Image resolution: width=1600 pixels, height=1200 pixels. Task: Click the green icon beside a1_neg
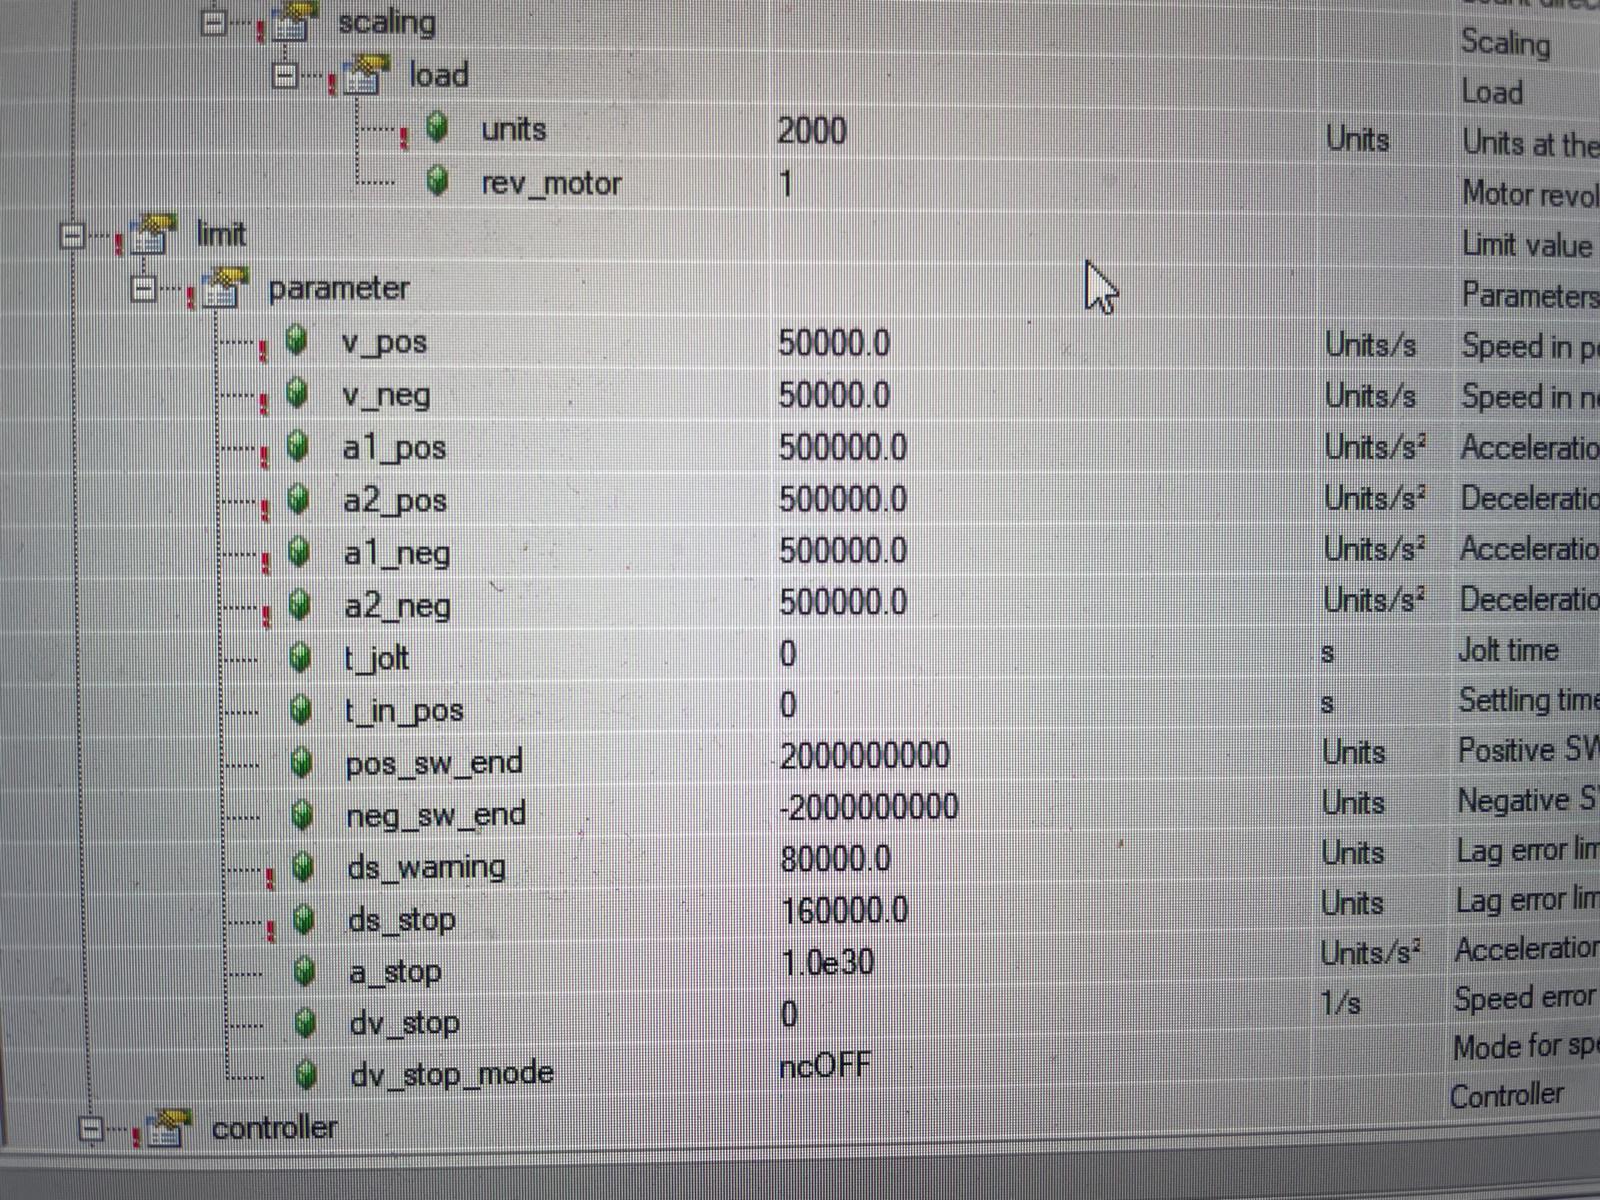(299, 551)
